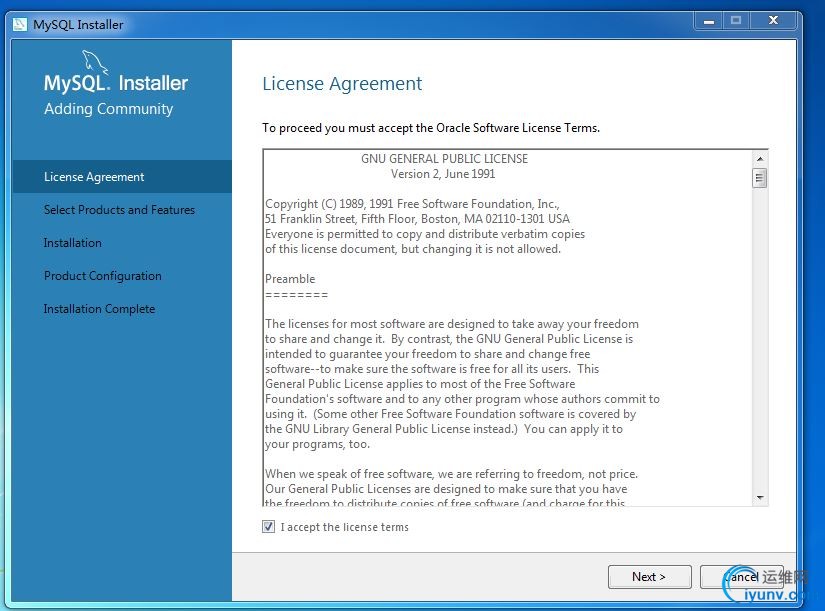Image resolution: width=825 pixels, height=611 pixels.
Task: Click the license text scroll down arrow
Action: click(x=760, y=497)
